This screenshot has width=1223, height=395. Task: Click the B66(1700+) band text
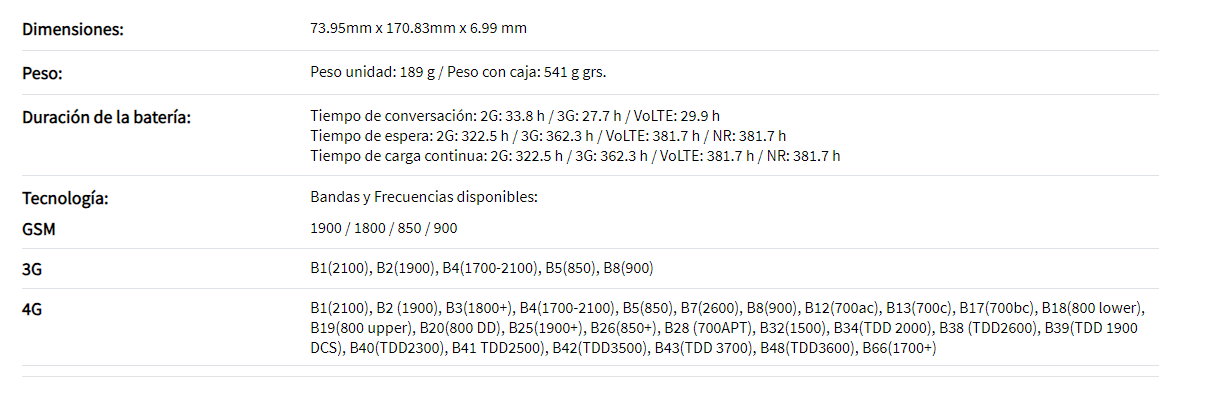[899, 348]
